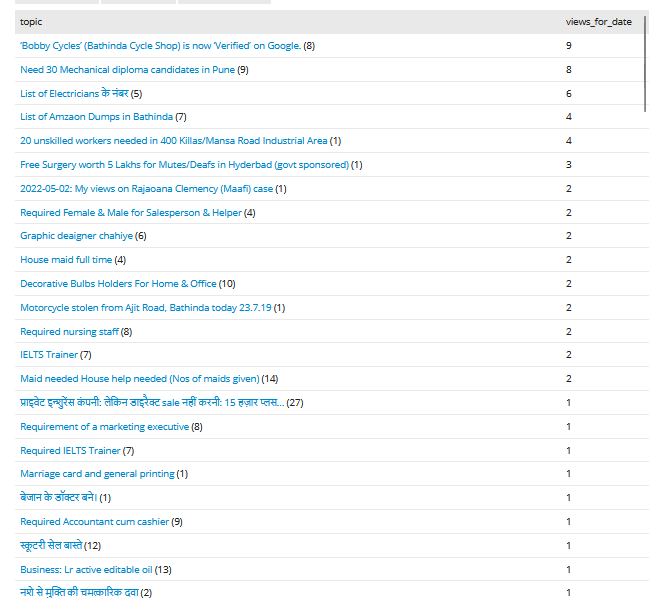The image size is (658, 611).
Task: Open 'Requirement of a marketing executive' topic
Action: 104,427
